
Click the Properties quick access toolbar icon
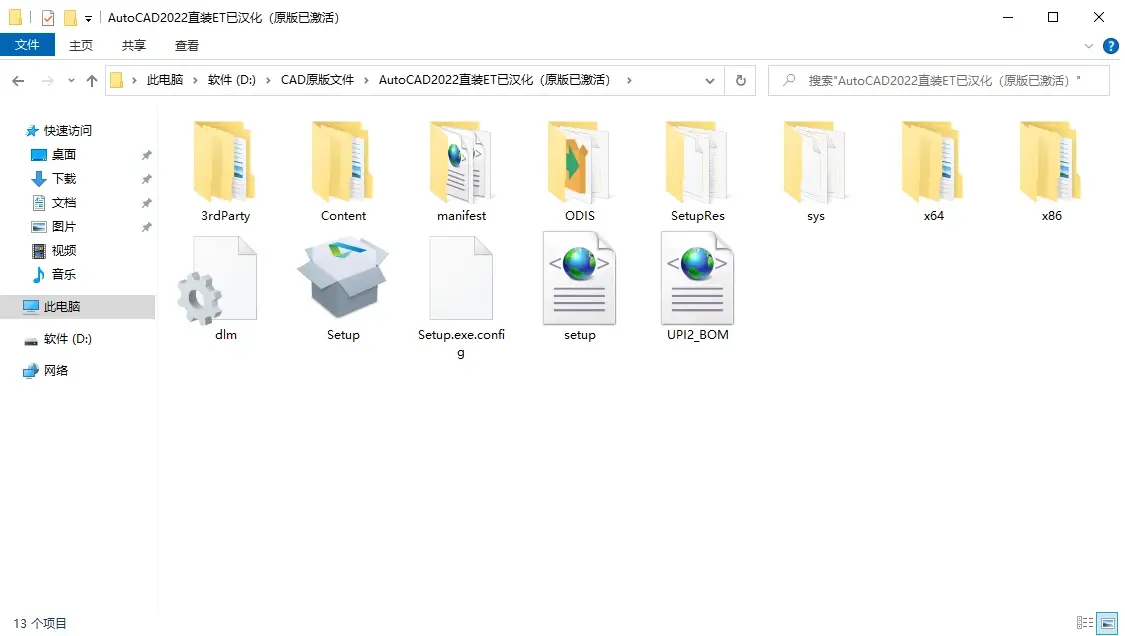point(48,17)
